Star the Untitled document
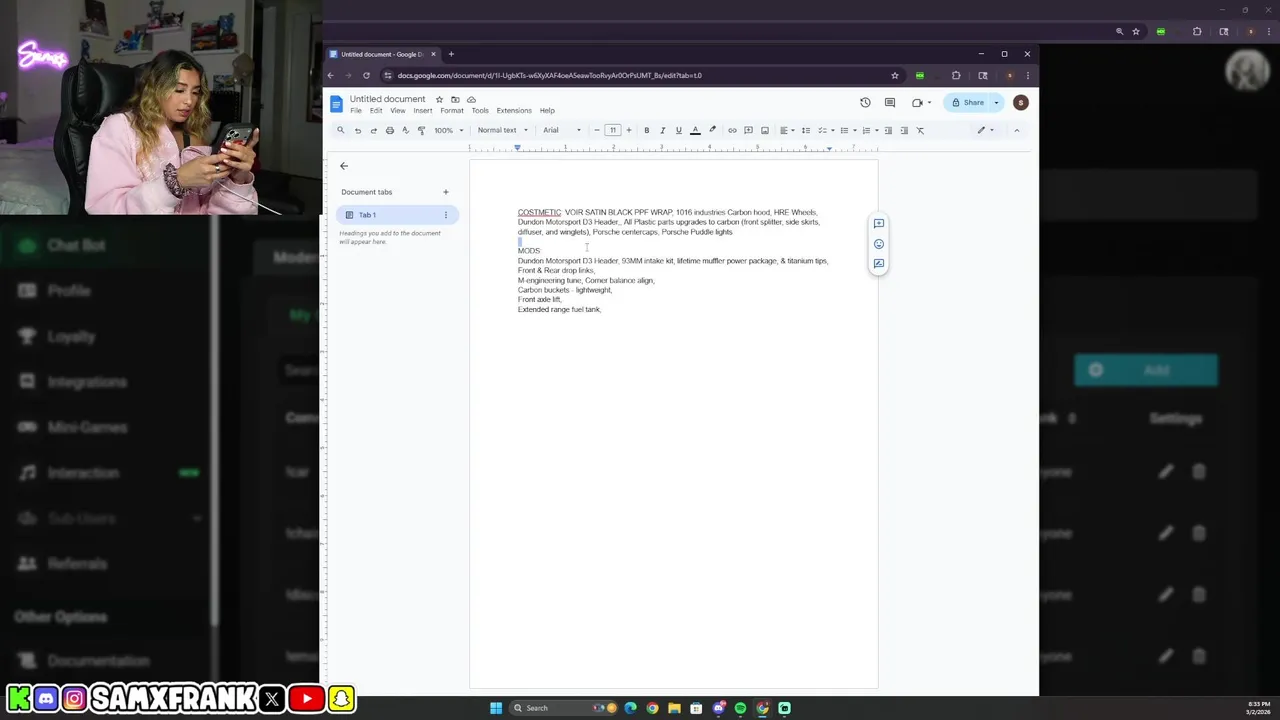Image resolution: width=1280 pixels, height=720 pixels. coord(439,99)
